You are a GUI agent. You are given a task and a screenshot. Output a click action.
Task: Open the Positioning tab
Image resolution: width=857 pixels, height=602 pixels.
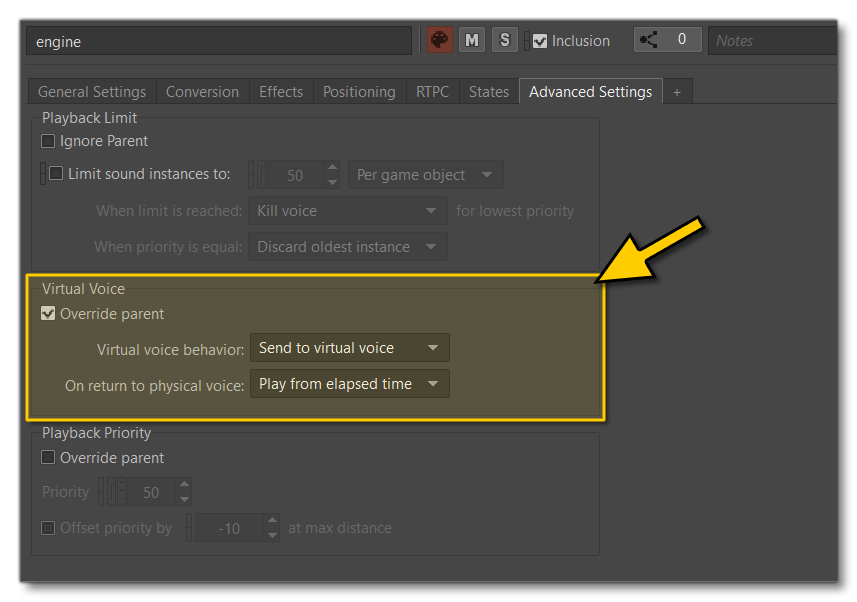(x=359, y=92)
